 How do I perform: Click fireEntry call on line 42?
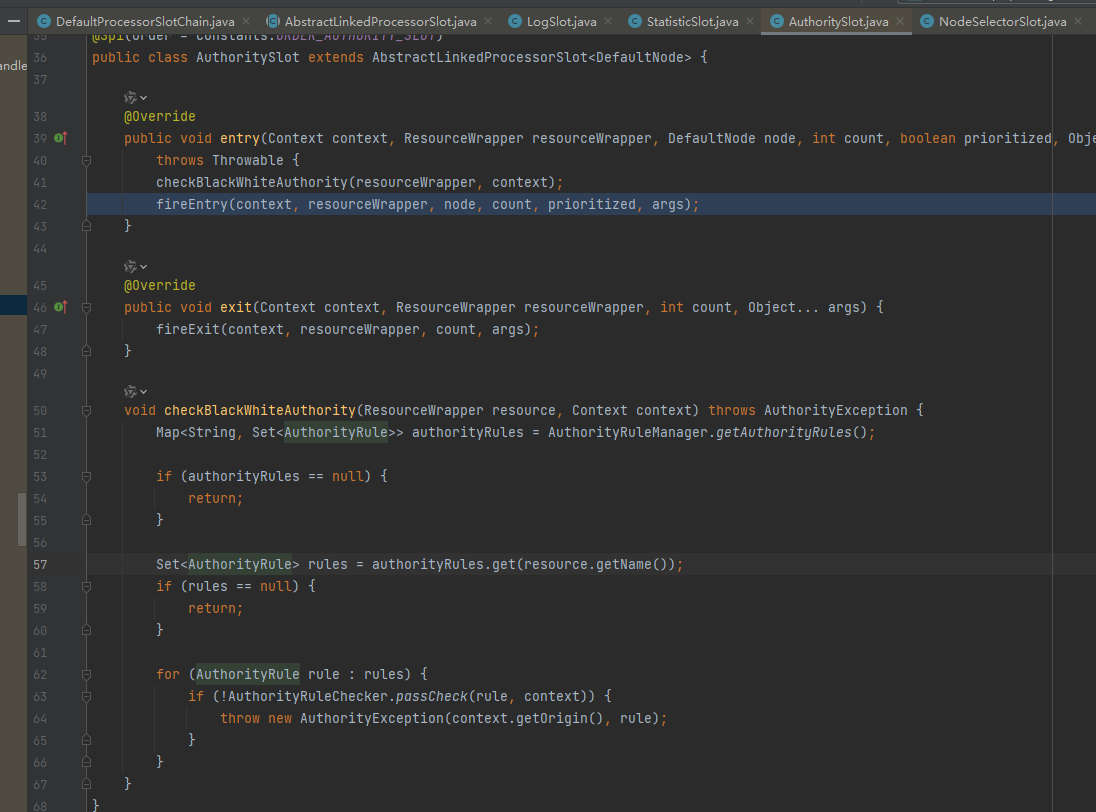click(192, 204)
